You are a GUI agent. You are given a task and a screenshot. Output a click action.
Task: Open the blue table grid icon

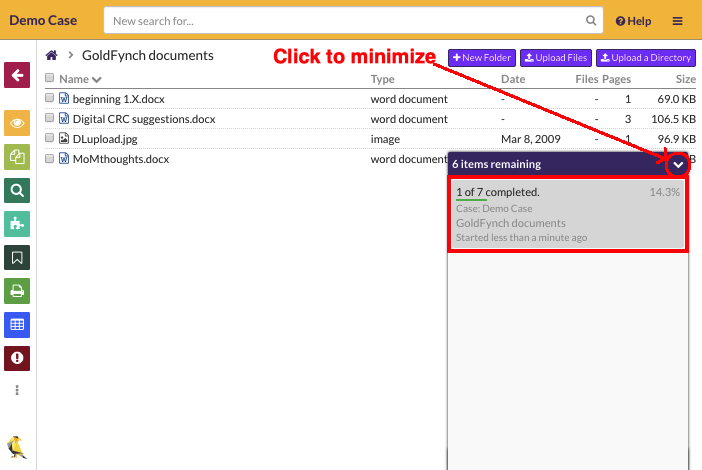click(17, 325)
